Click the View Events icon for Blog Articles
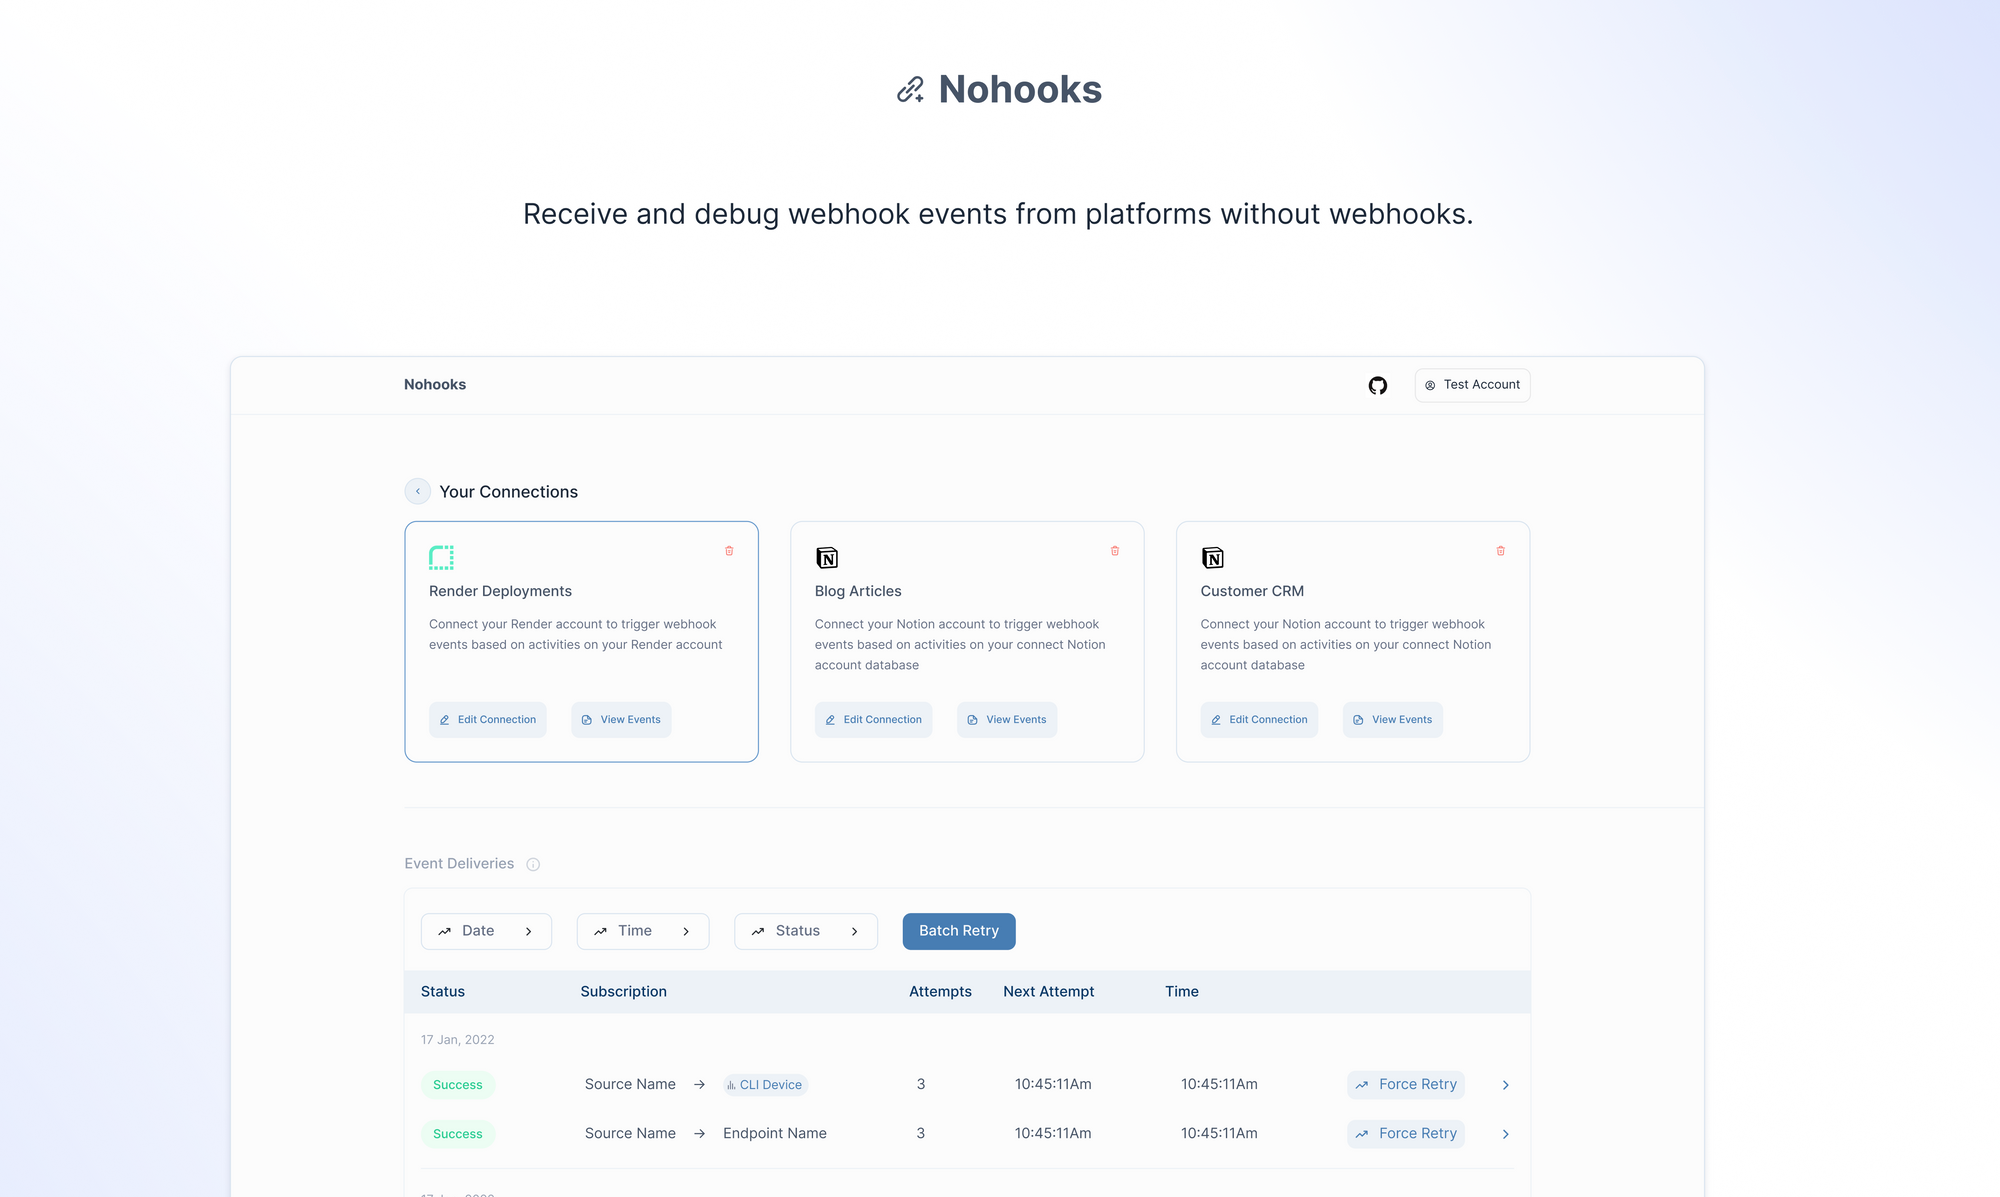This screenshot has width=2000, height=1197. [972, 718]
